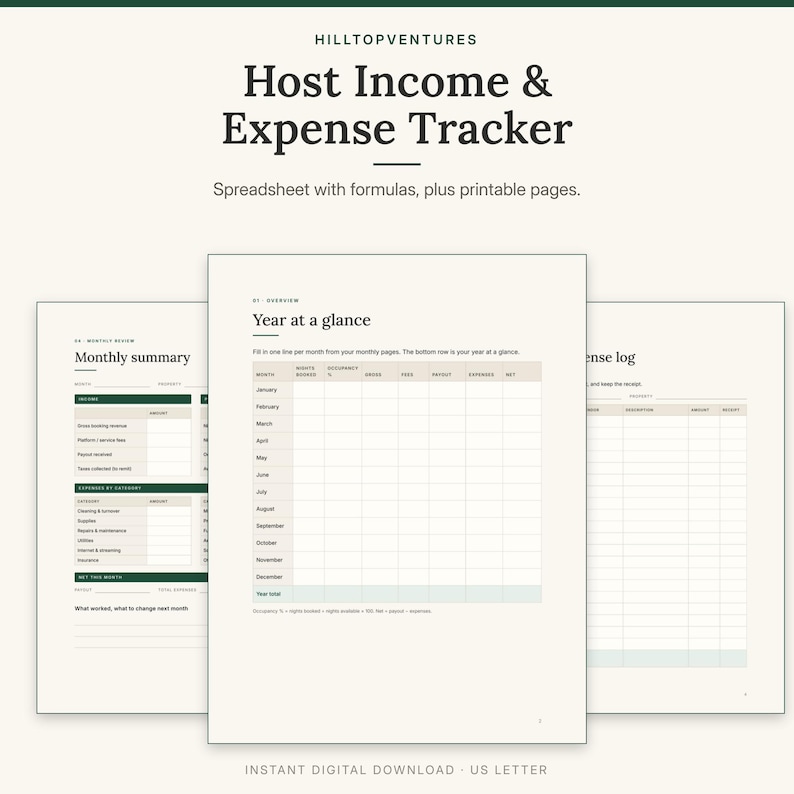The image size is (794, 794).
Task: Click the subtitle 'Spreadsheet with formulas, plus printable pages.'
Action: (396, 189)
